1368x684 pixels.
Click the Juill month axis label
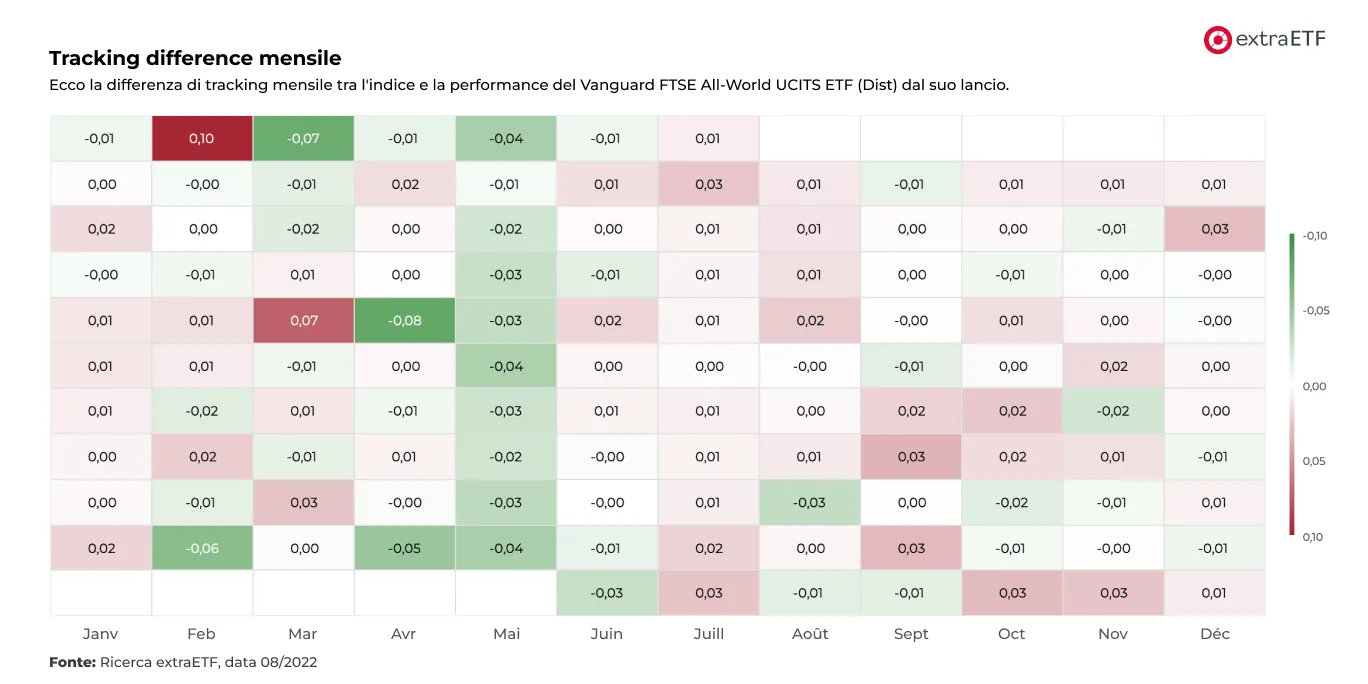(x=708, y=634)
